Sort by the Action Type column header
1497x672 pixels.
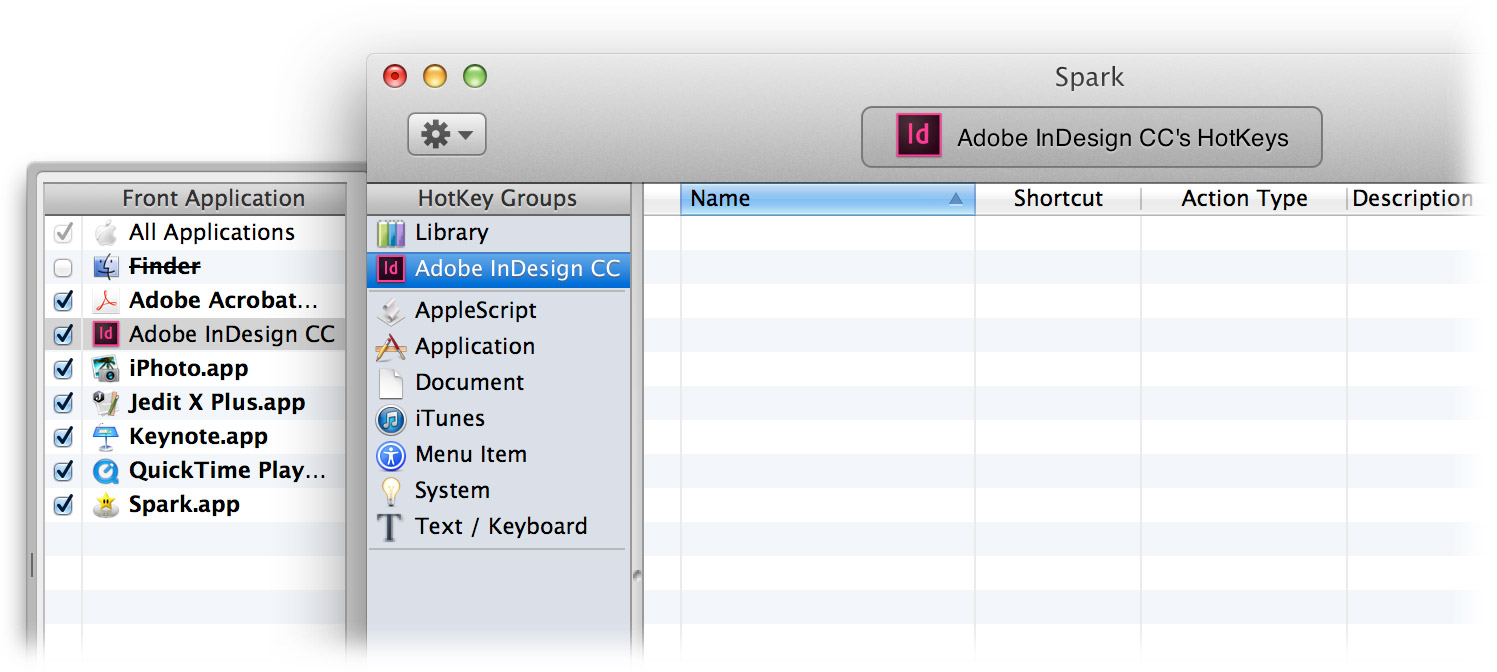click(1244, 199)
